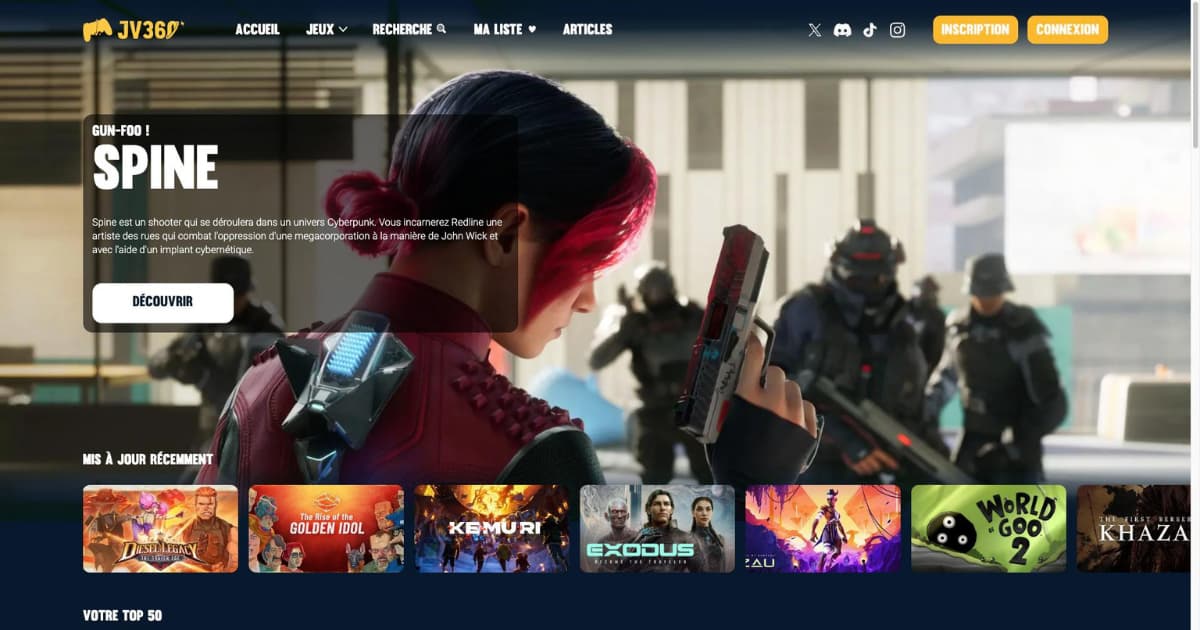Go to Accueil in the navigation
This screenshot has width=1200, height=630.
(257, 29)
